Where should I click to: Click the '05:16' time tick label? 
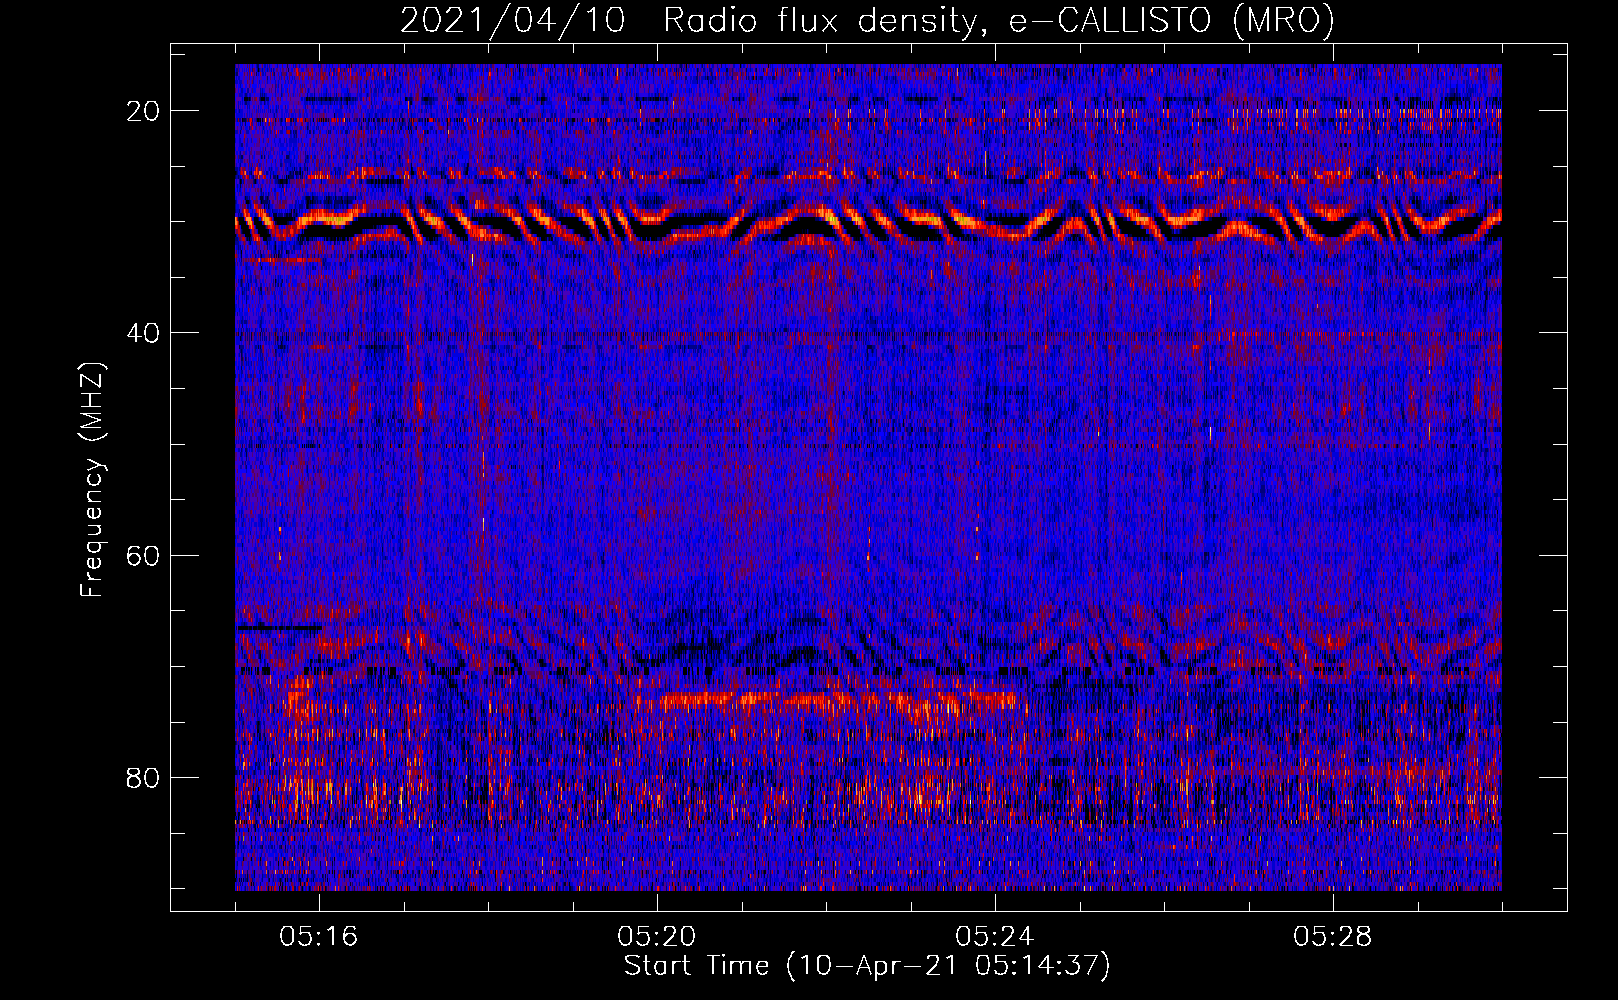click(319, 937)
